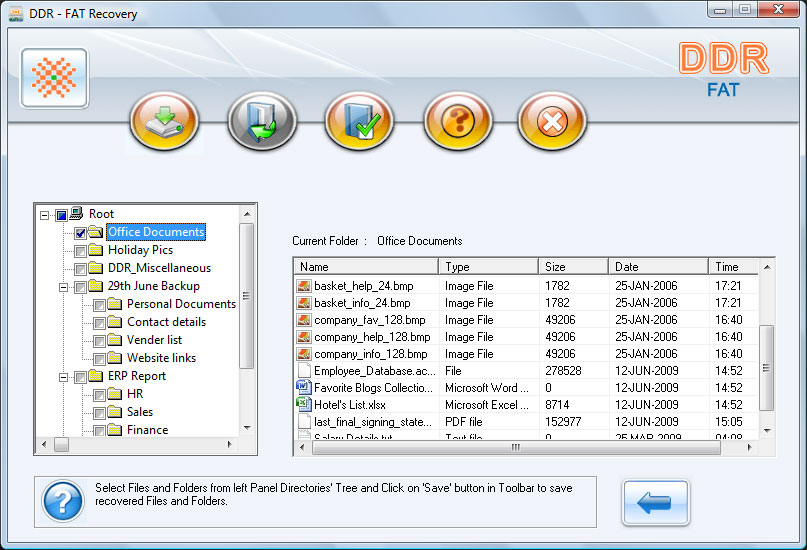Image resolution: width=807 pixels, height=550 pixels.
Task: Collapse the 29th June Backup node
Action: [x=64, y=287]
